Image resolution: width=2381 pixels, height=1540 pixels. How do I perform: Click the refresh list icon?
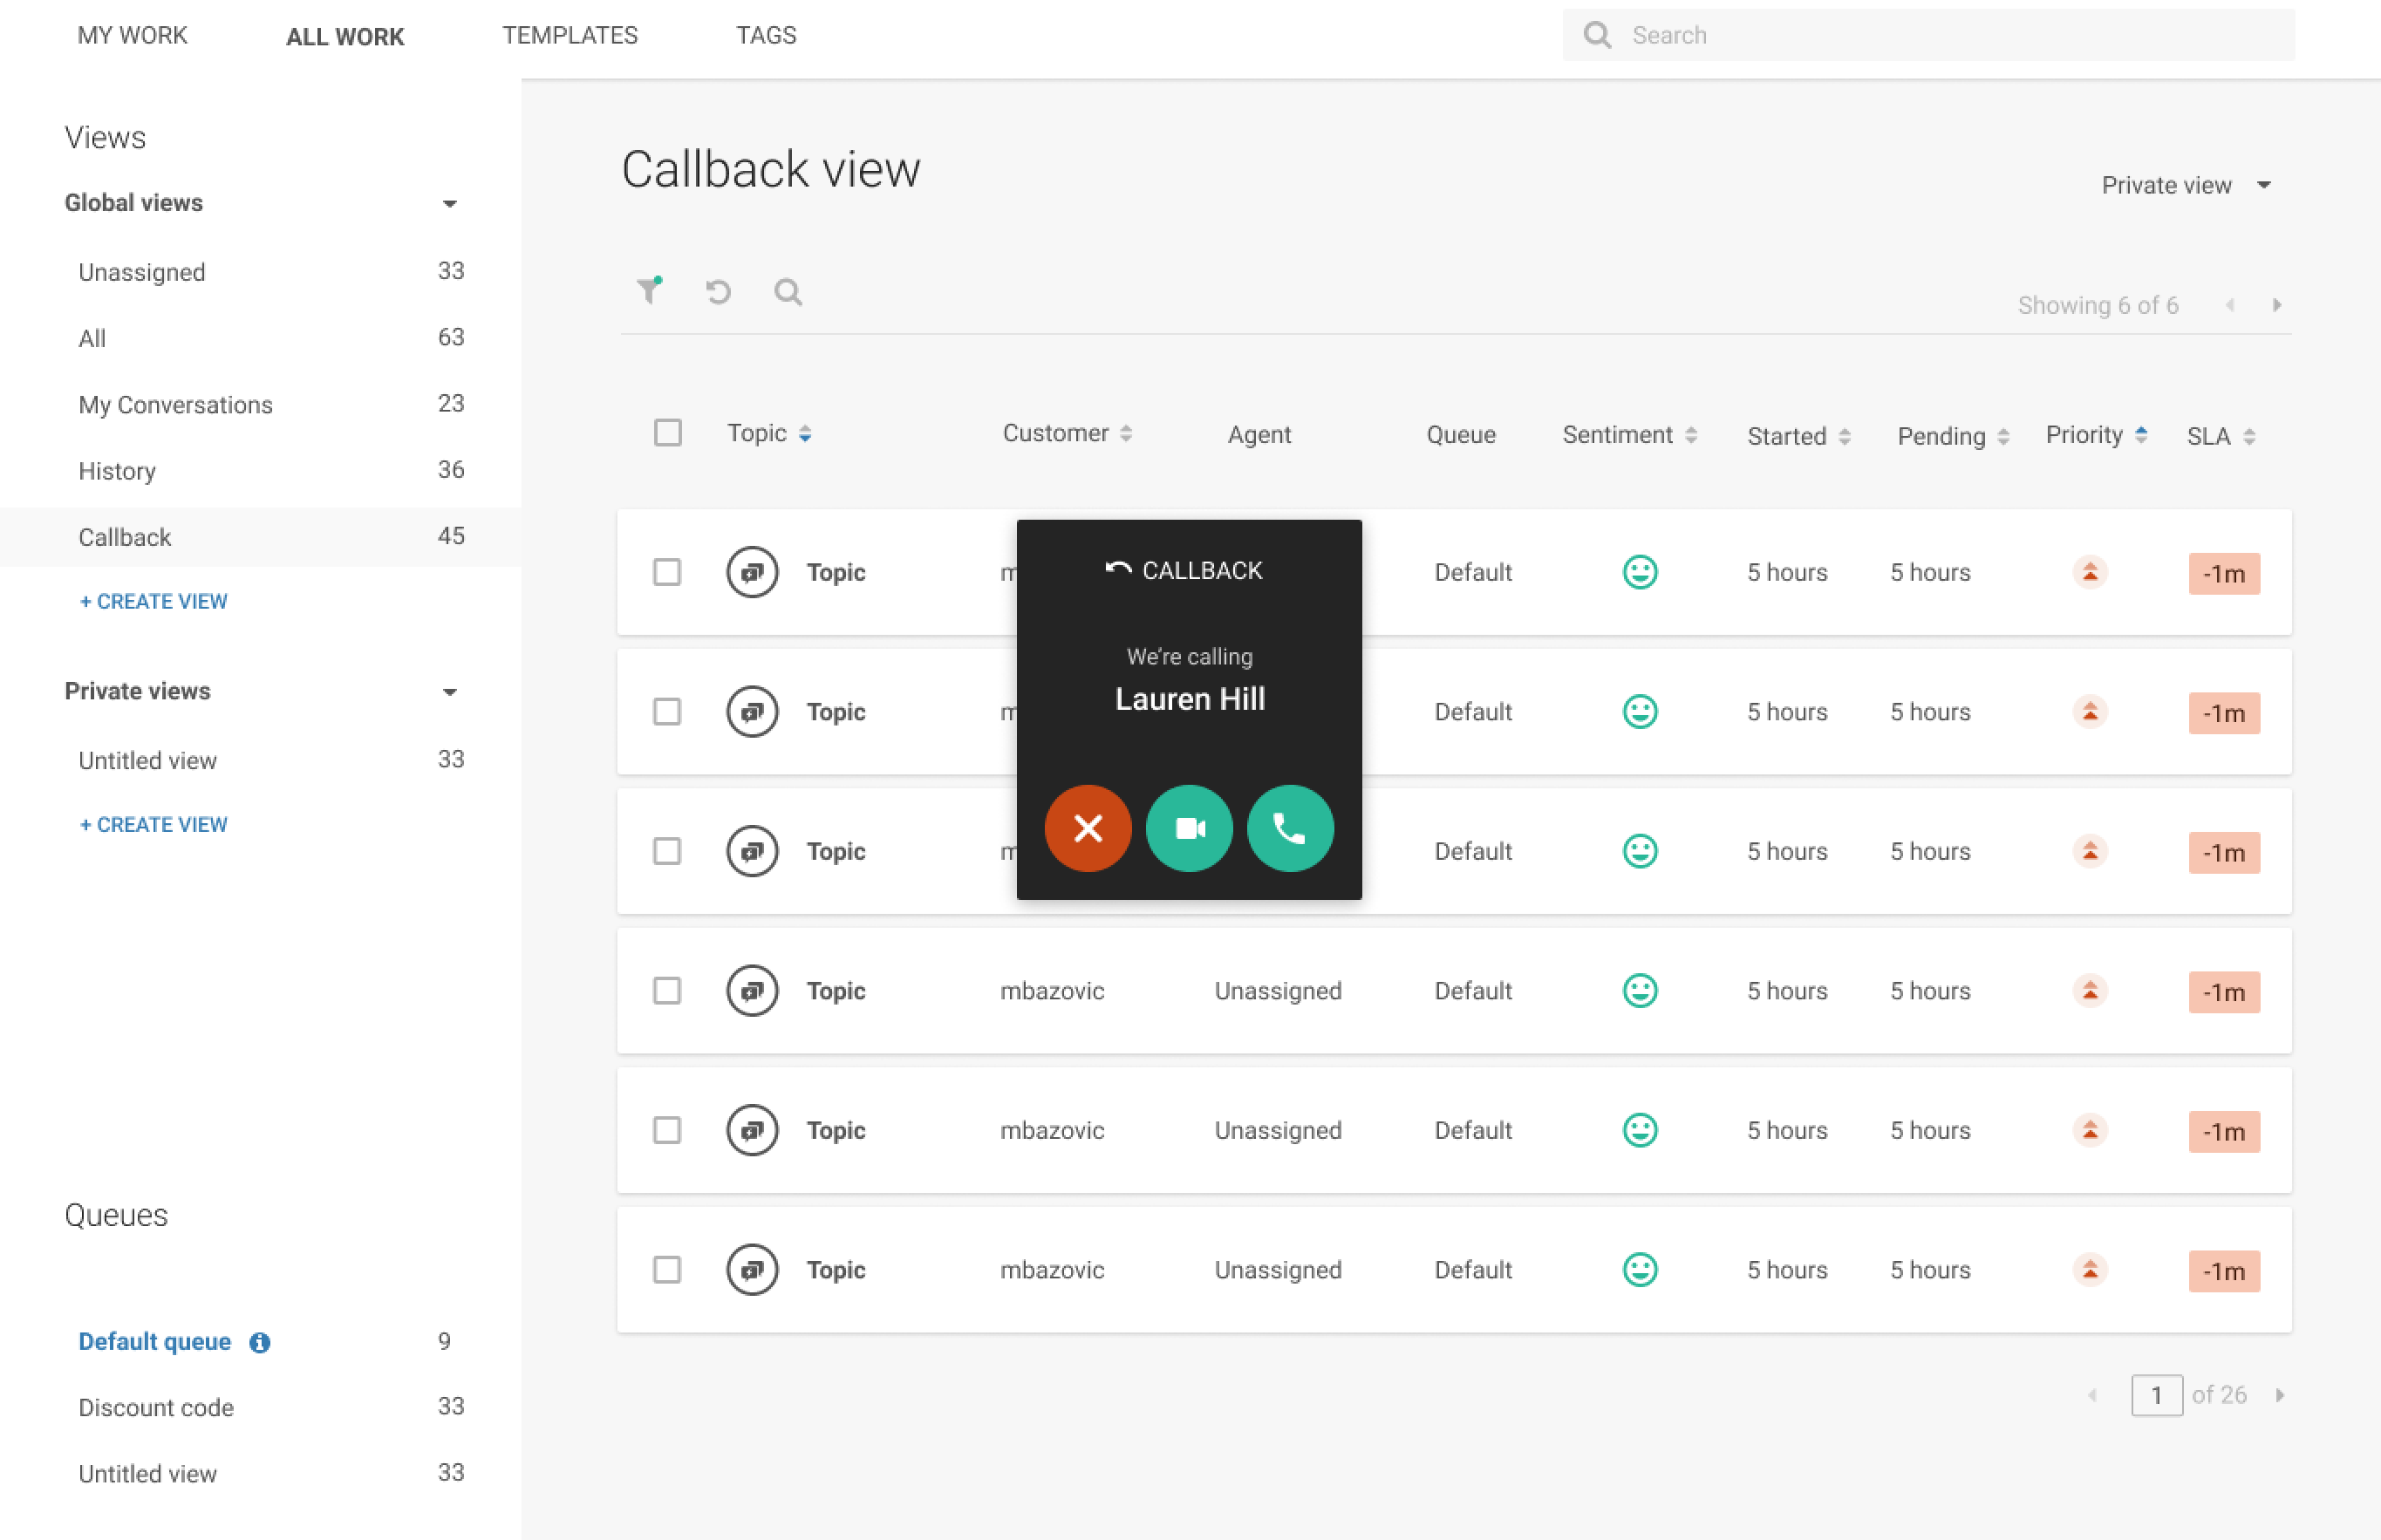click(718, 292)
